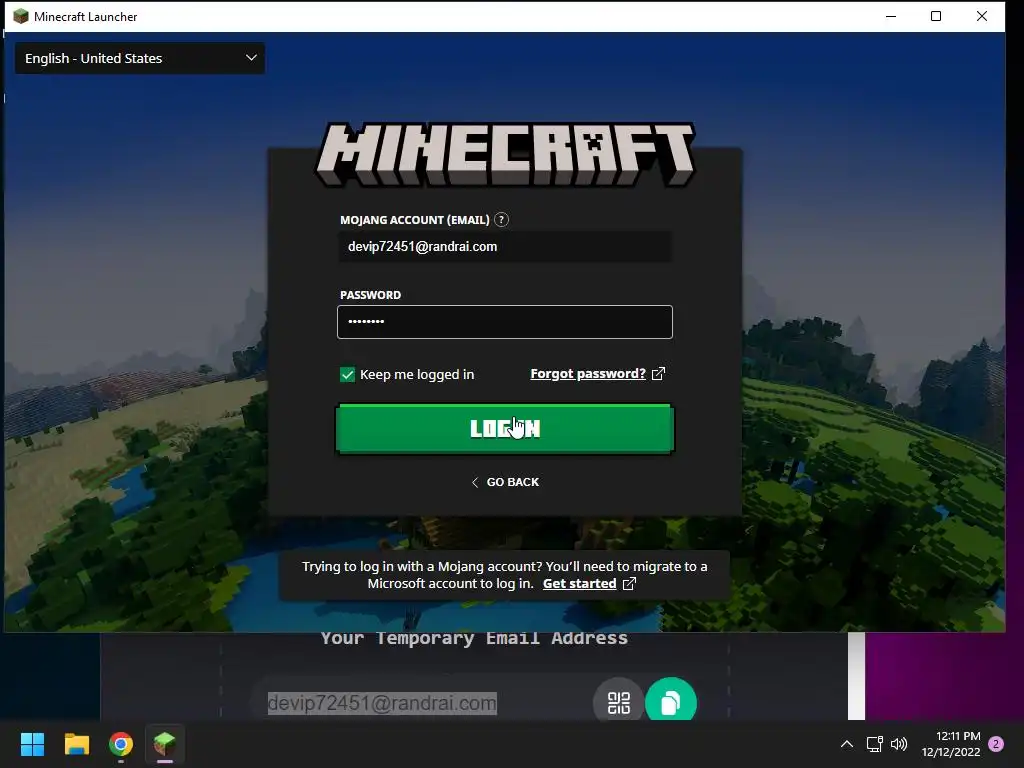Click the green LOG IN button
Screen dimensions: 1024x768
point(505,428)
